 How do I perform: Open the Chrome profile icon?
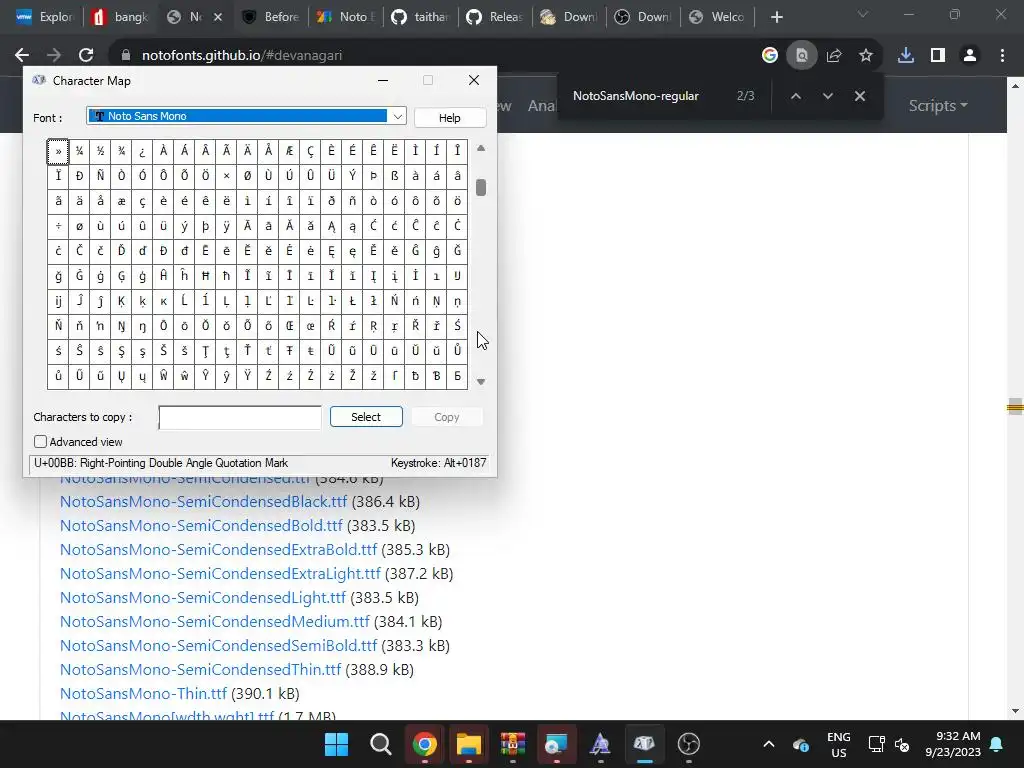(x=970, y=56)
